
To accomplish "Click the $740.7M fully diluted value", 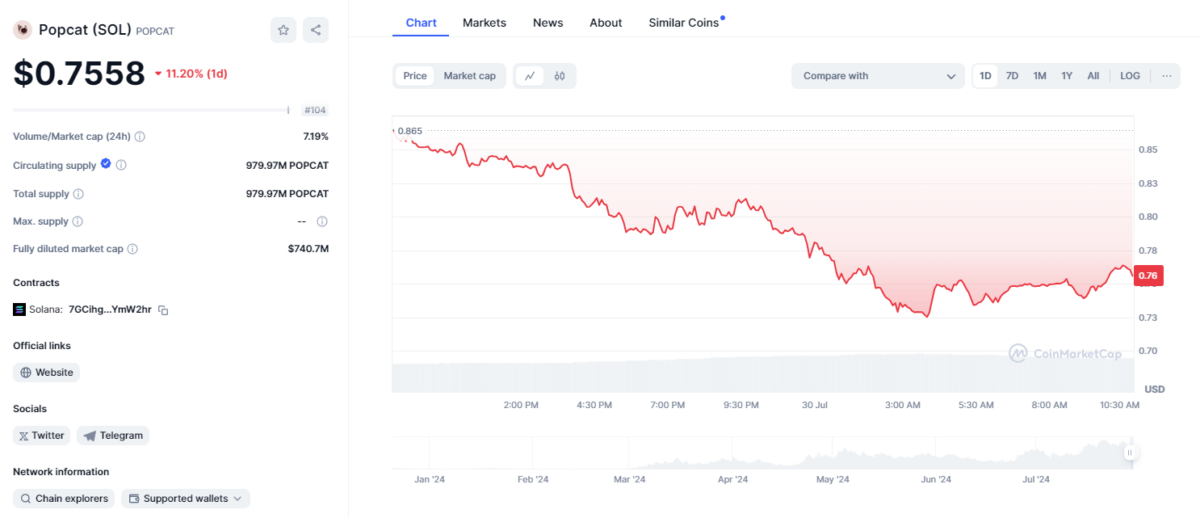I will point(308,249).
